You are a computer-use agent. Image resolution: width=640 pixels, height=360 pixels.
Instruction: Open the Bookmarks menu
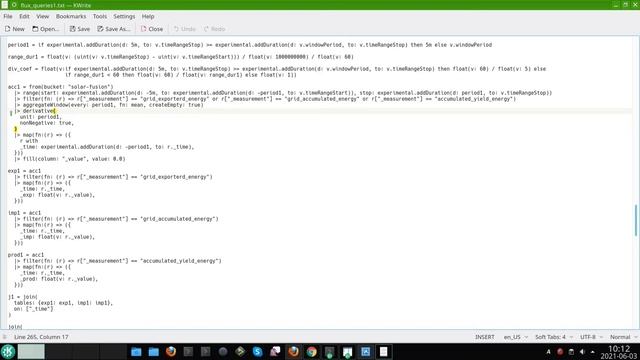point(71,16)
